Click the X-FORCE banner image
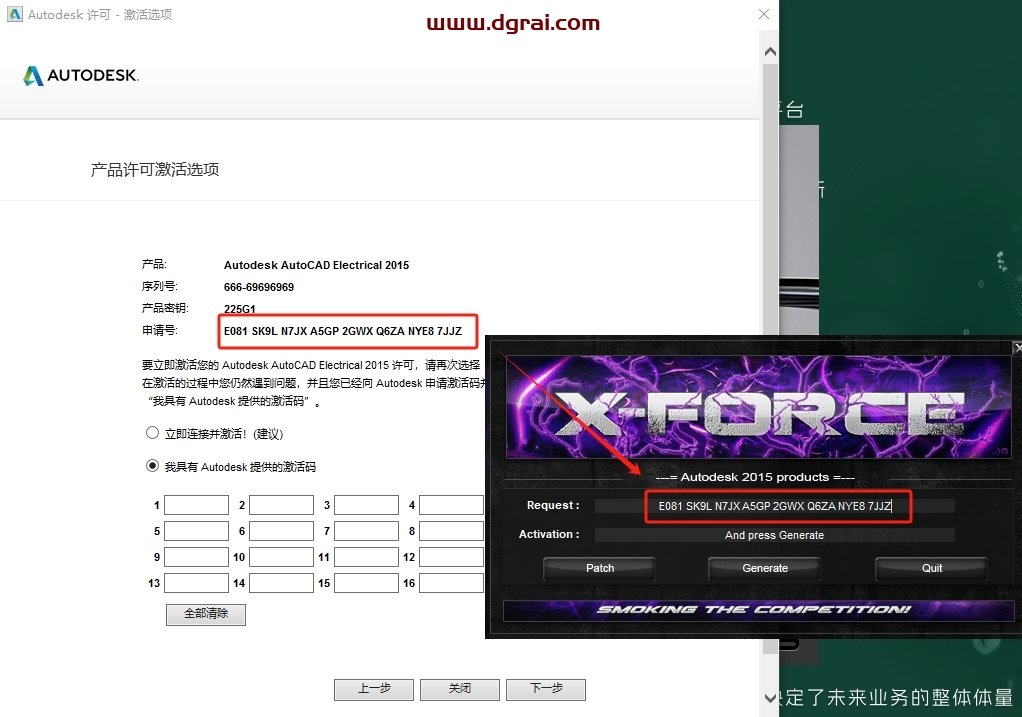1022x717 pixels. 758,407
